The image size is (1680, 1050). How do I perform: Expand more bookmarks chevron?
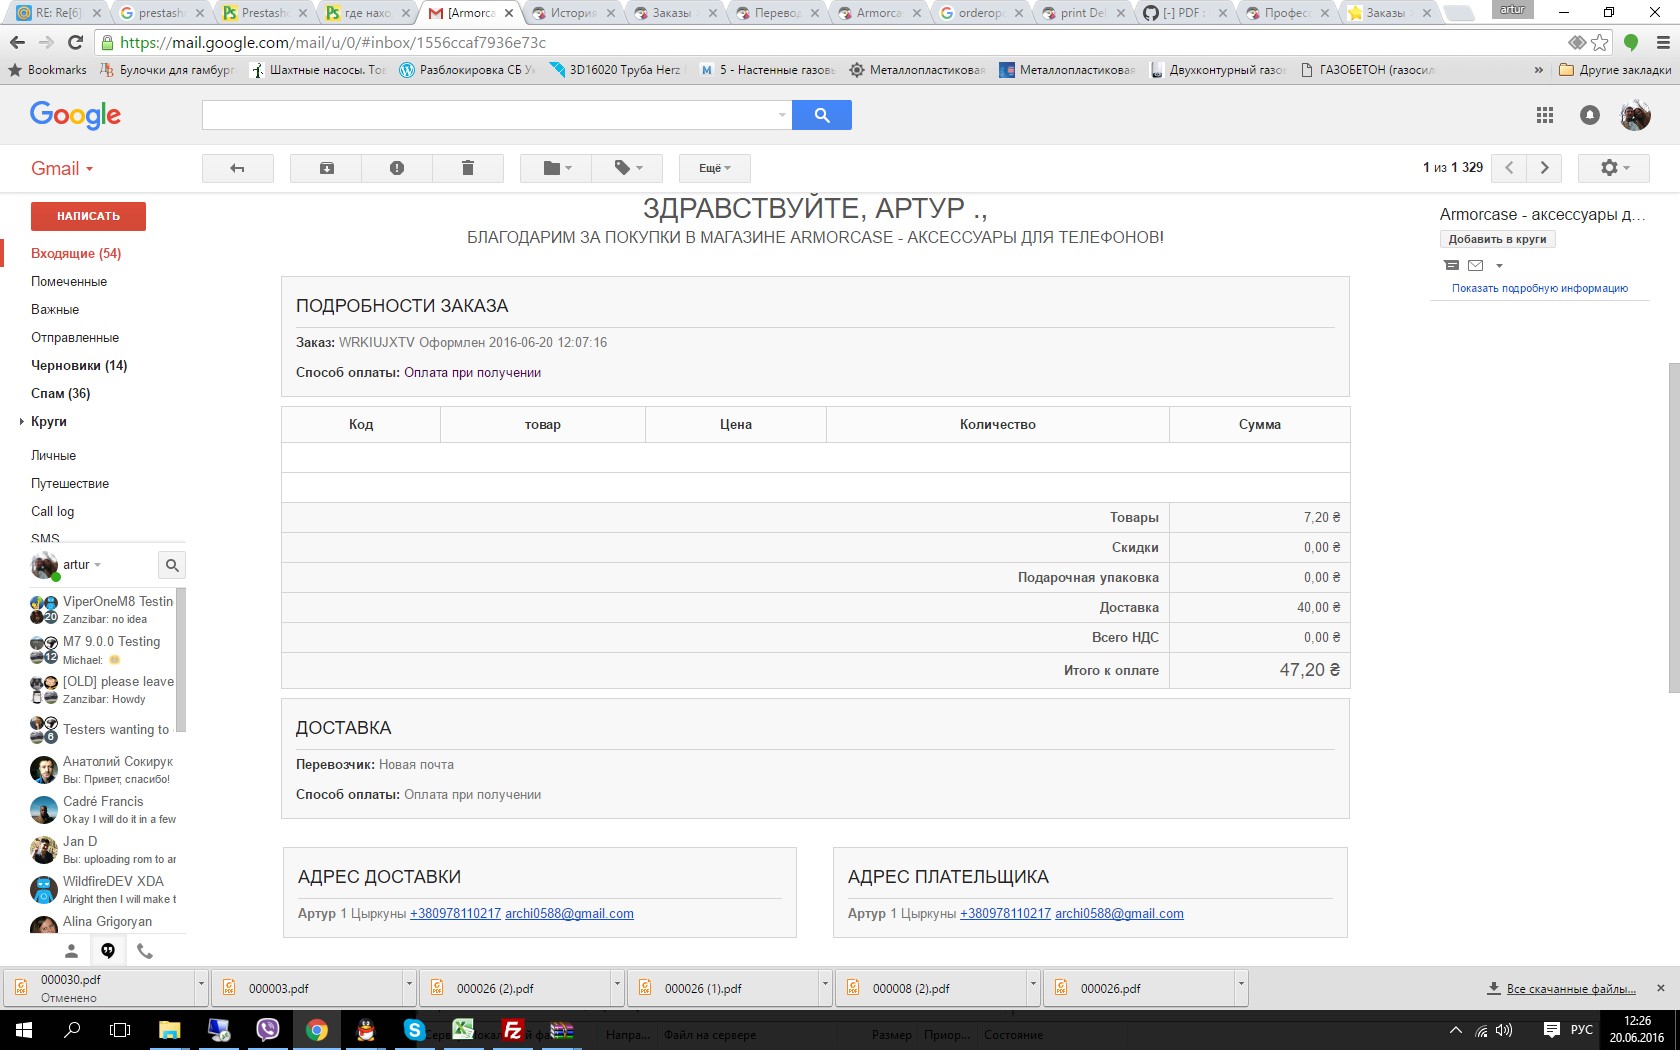point(1538,70)
